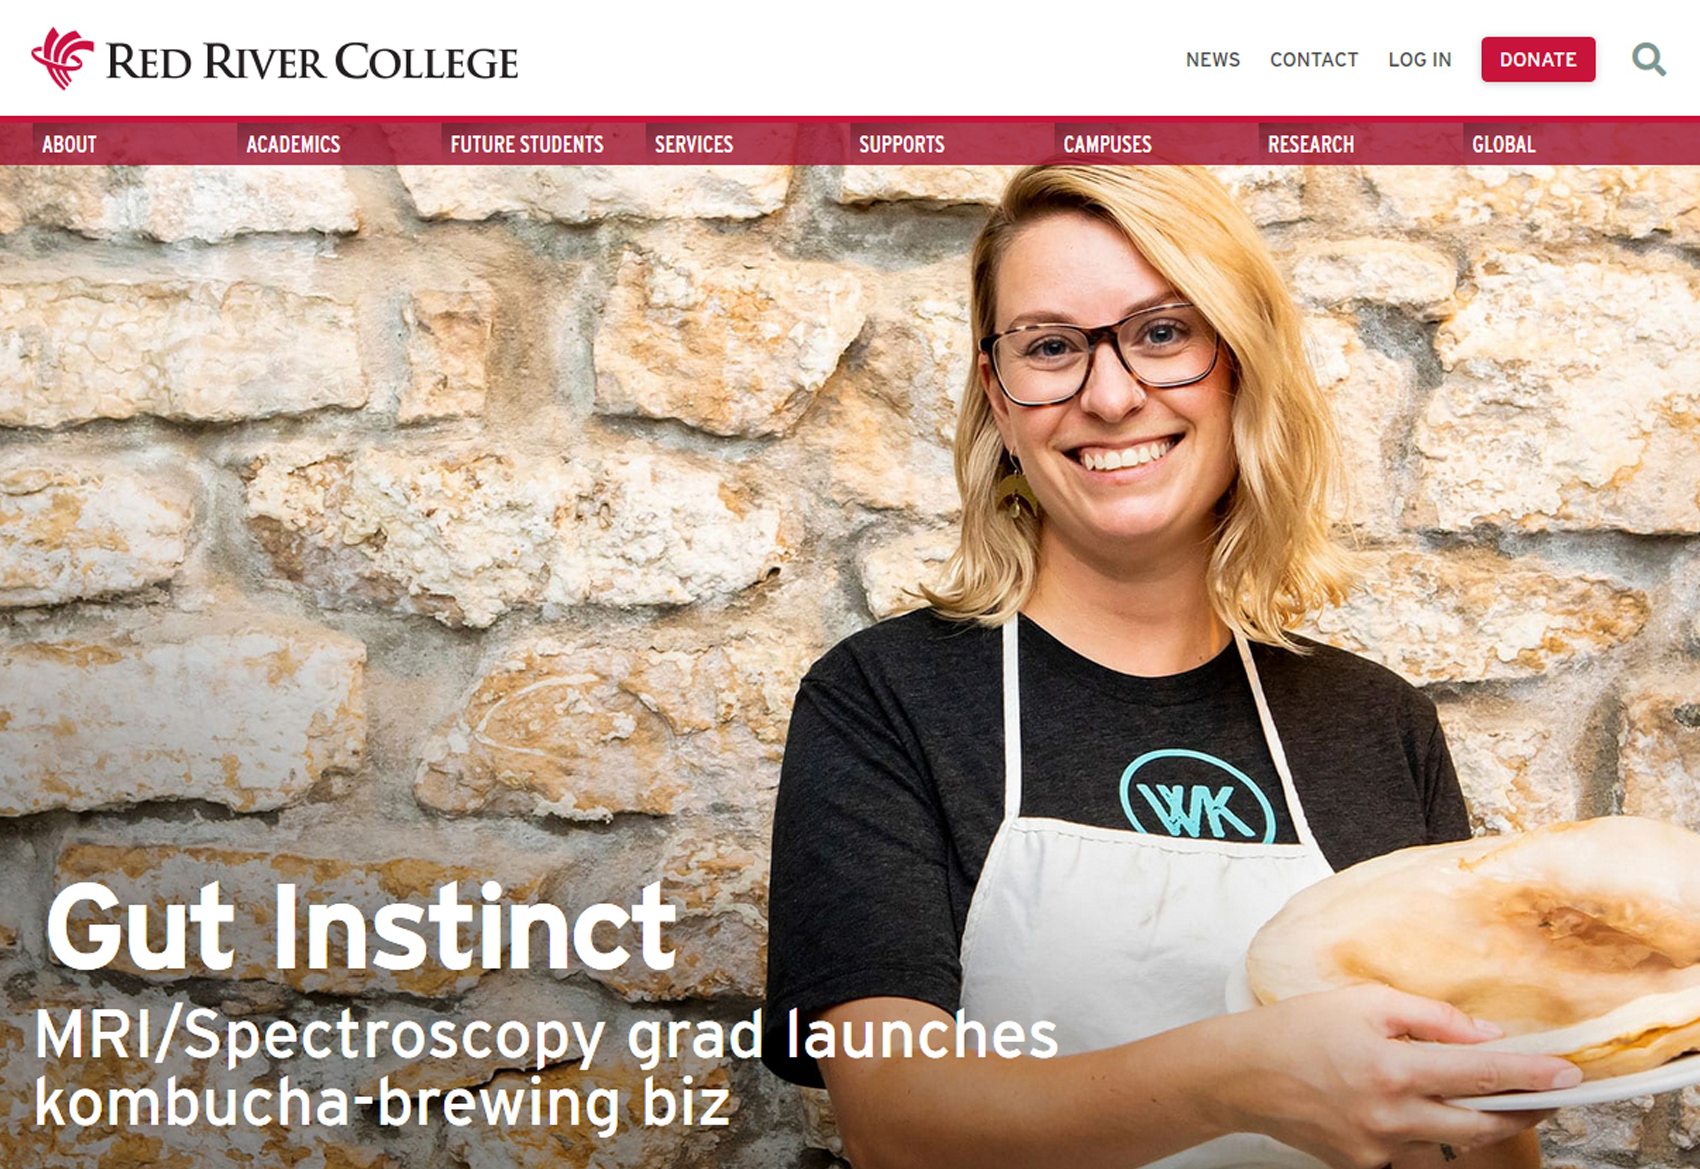This screenshot has width=1700, height=1169.
Task: Open the About menu
Action: point(69,144)
